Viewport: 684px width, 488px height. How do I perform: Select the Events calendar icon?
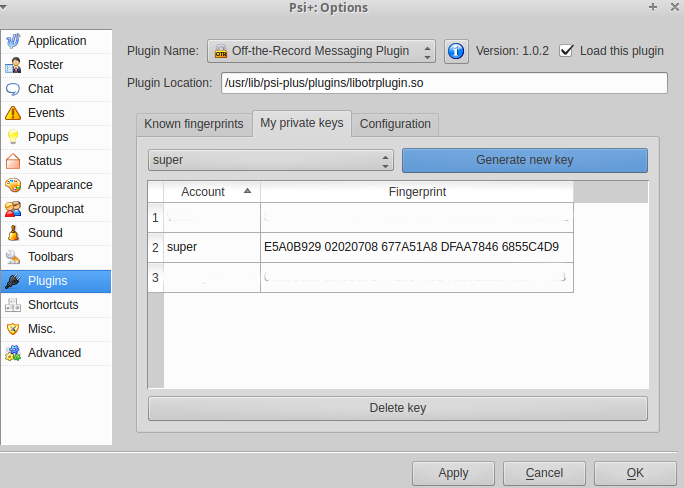click(14, 113)
